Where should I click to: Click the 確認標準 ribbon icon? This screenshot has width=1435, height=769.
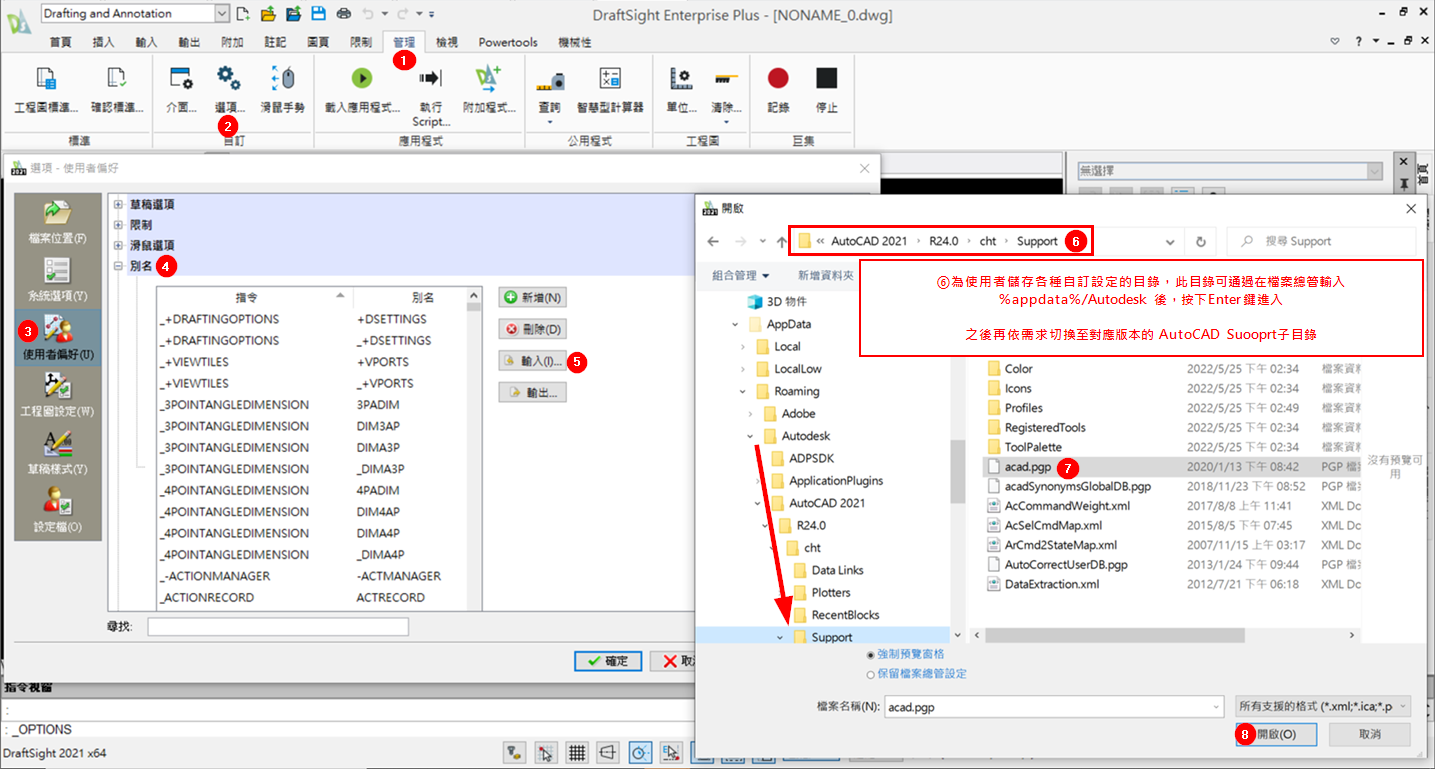[x=116, y=79]
